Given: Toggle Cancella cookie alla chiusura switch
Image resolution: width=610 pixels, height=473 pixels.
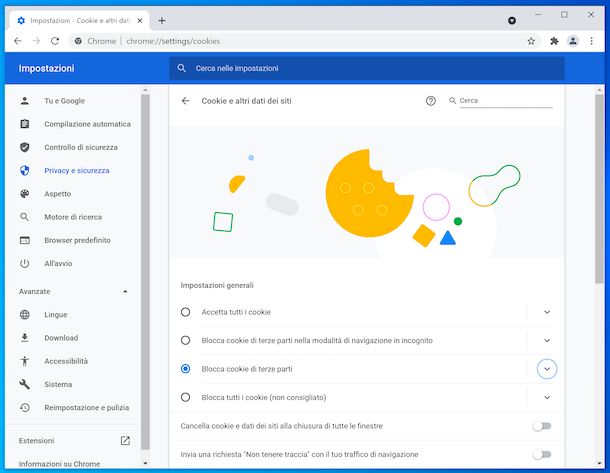Looking at the screenshot, I should (x=542, y=426).
